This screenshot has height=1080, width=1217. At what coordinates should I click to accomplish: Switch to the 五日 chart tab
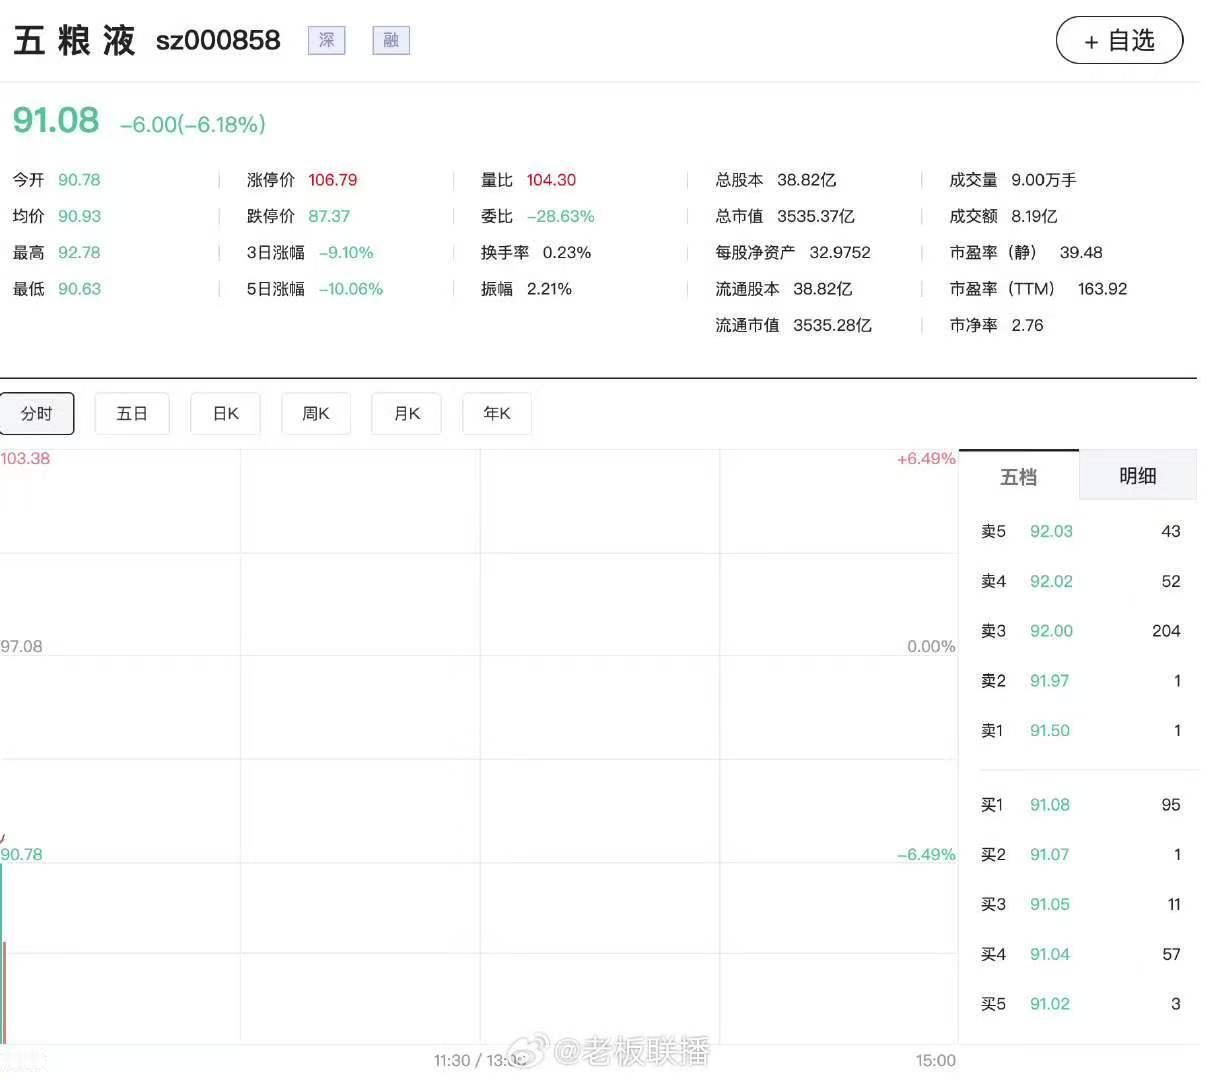click(x=132, y=413)
